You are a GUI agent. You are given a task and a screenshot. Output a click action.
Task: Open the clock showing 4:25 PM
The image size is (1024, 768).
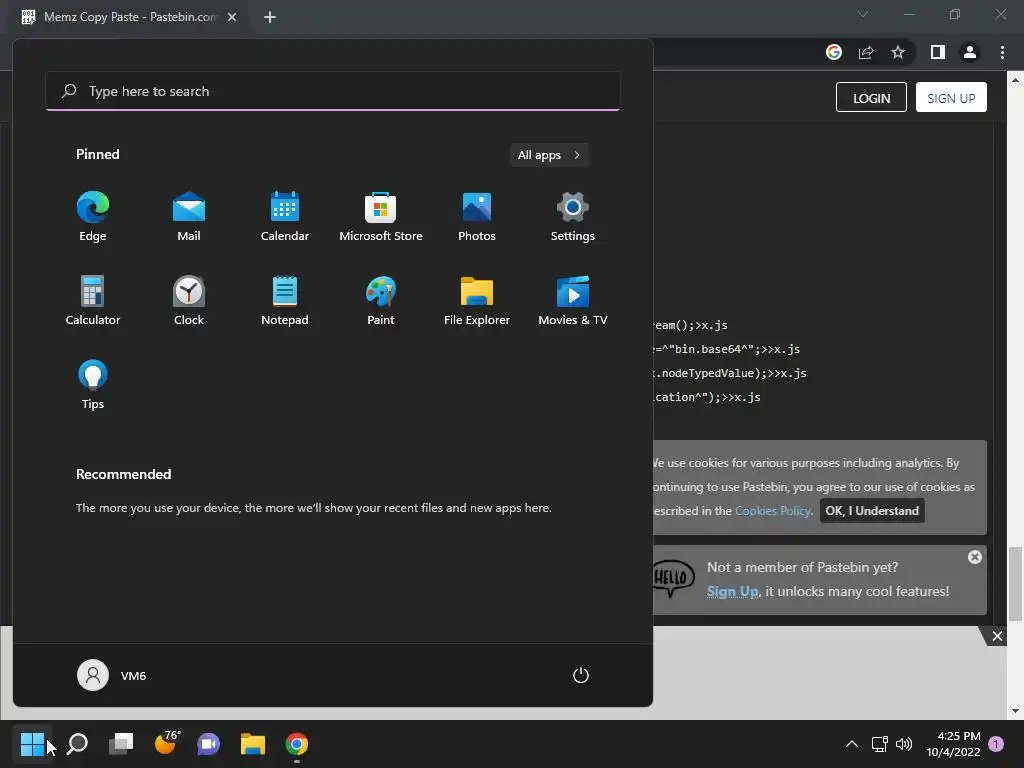click(x=953, y=744)
